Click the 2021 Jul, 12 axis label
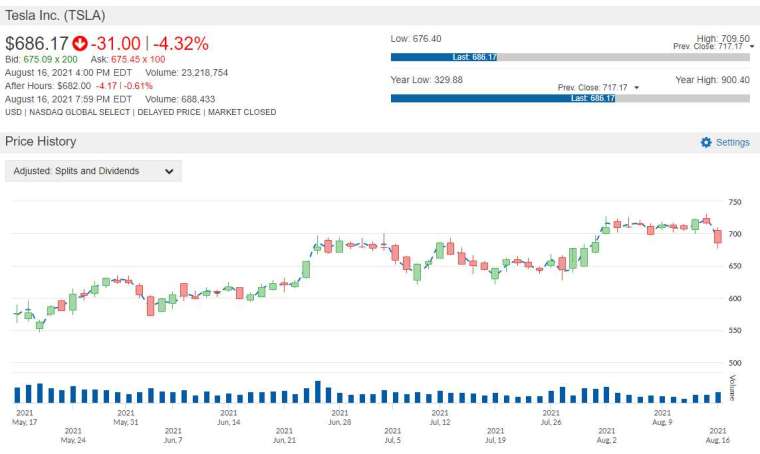The width and height of the screenshot is (760, 454). [440, 418]
